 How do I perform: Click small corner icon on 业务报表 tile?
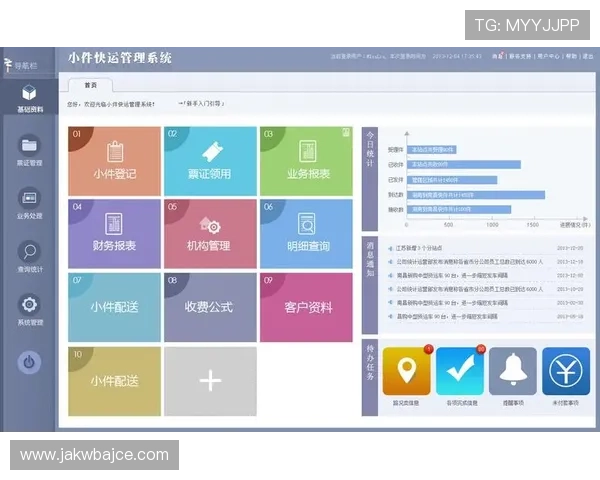point(346,133)
